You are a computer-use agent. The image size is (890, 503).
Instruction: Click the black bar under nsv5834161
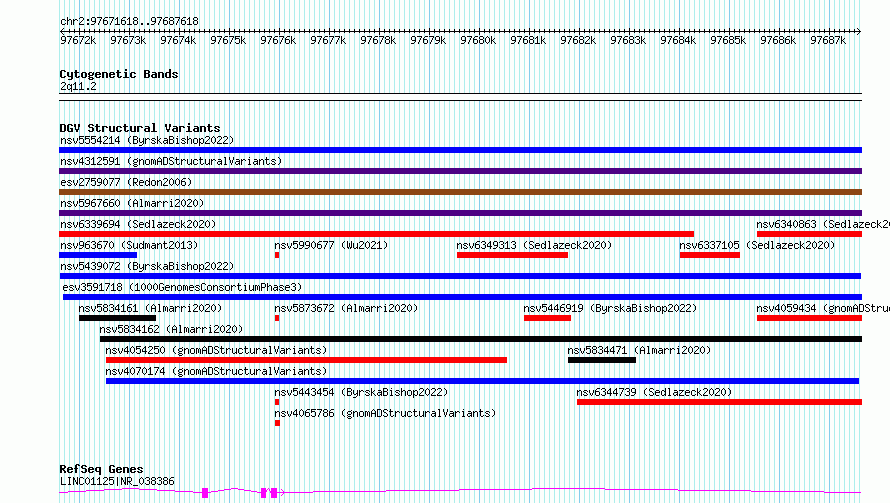[117, 318]
